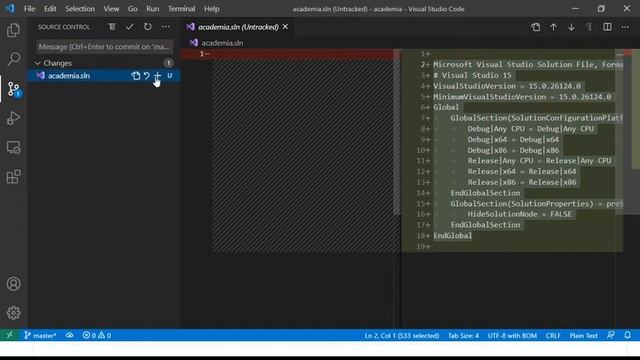Open the Edit menu
640x360 pixels.
50,9
